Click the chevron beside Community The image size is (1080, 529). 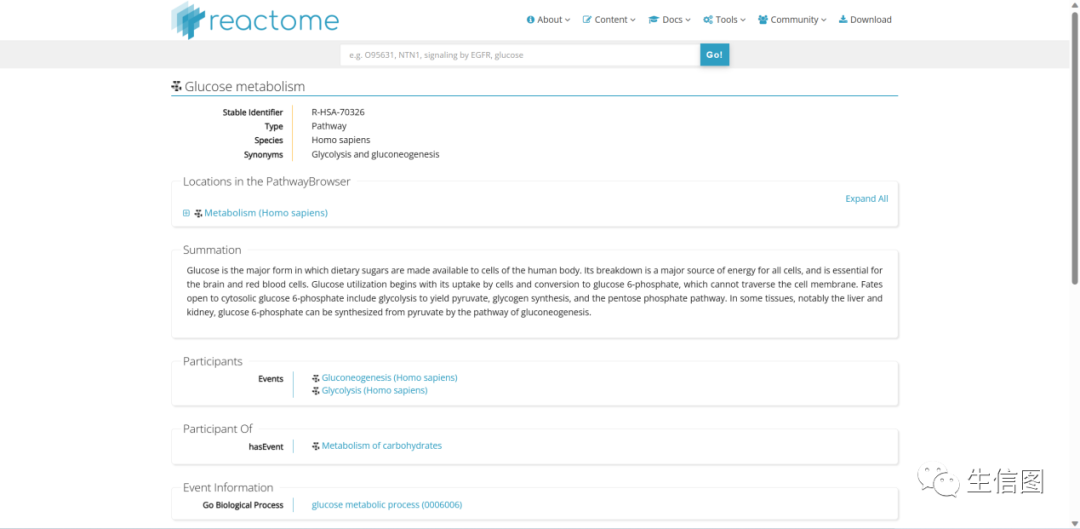pyautogui.click(x=824, y=20)
